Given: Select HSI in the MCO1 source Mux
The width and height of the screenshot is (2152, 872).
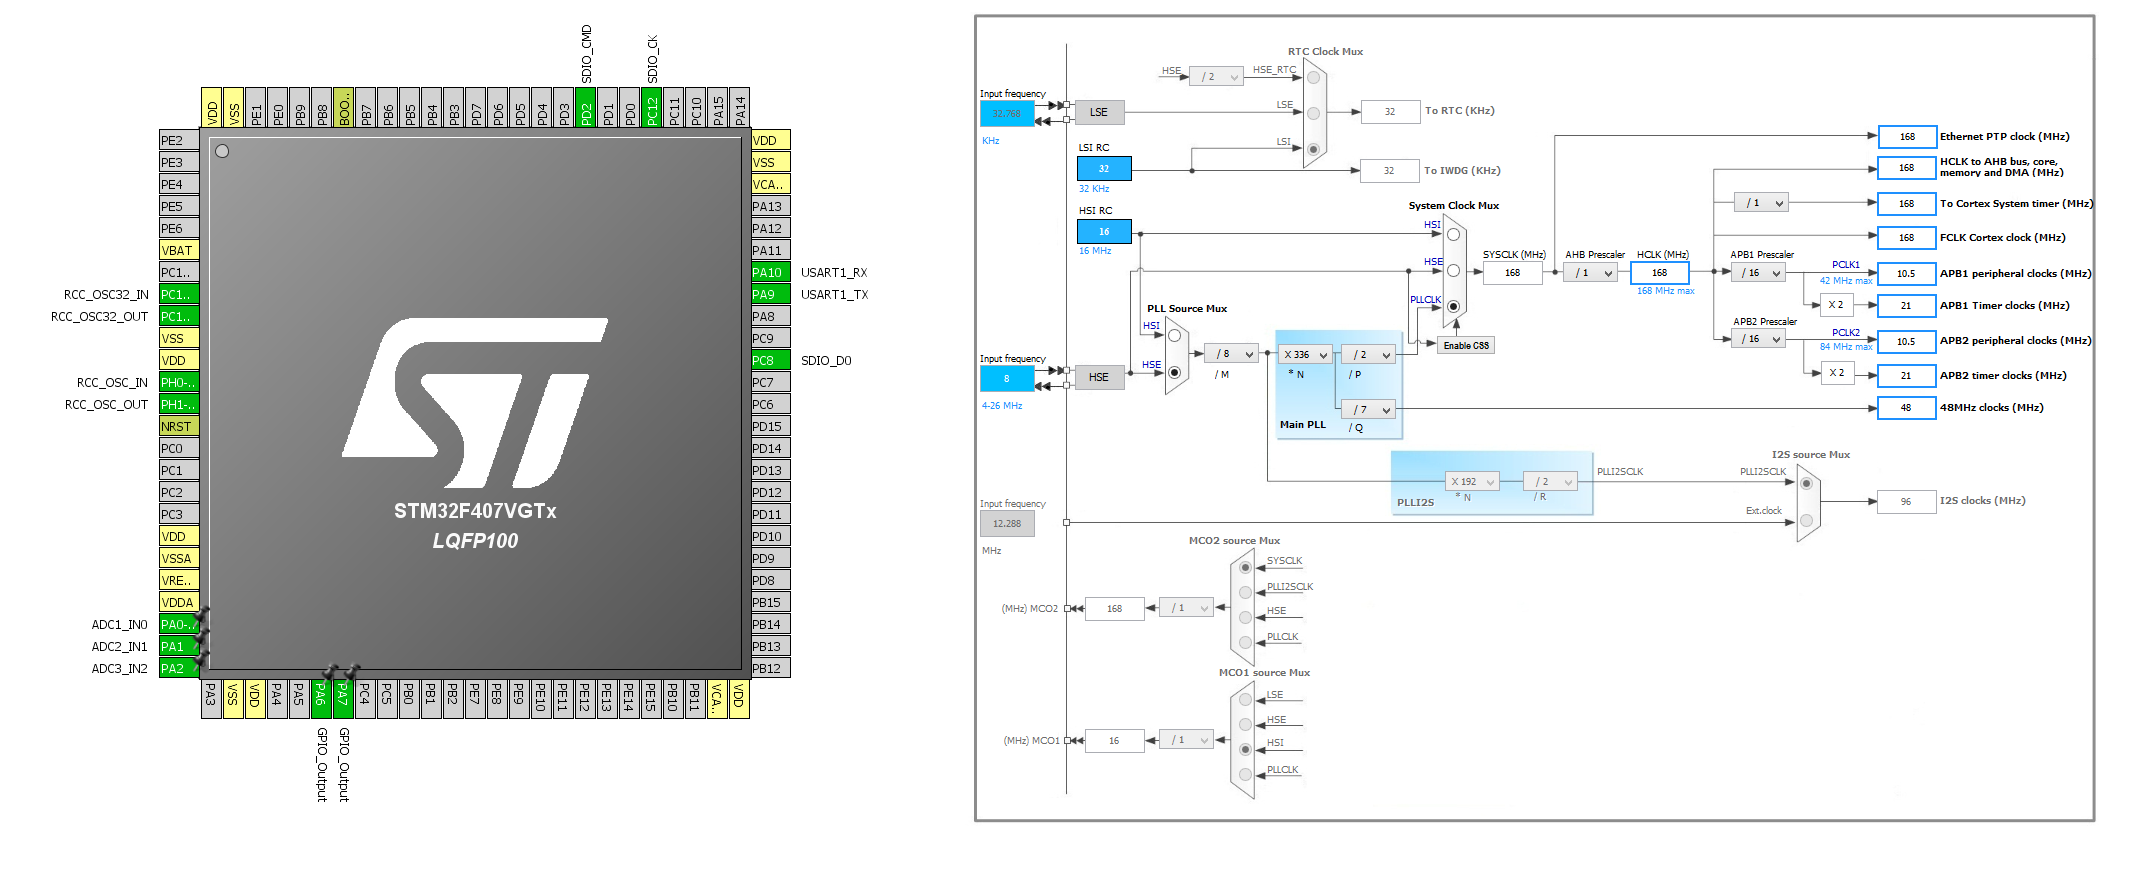Looking at the screenshot, I should coord(1245,749).
